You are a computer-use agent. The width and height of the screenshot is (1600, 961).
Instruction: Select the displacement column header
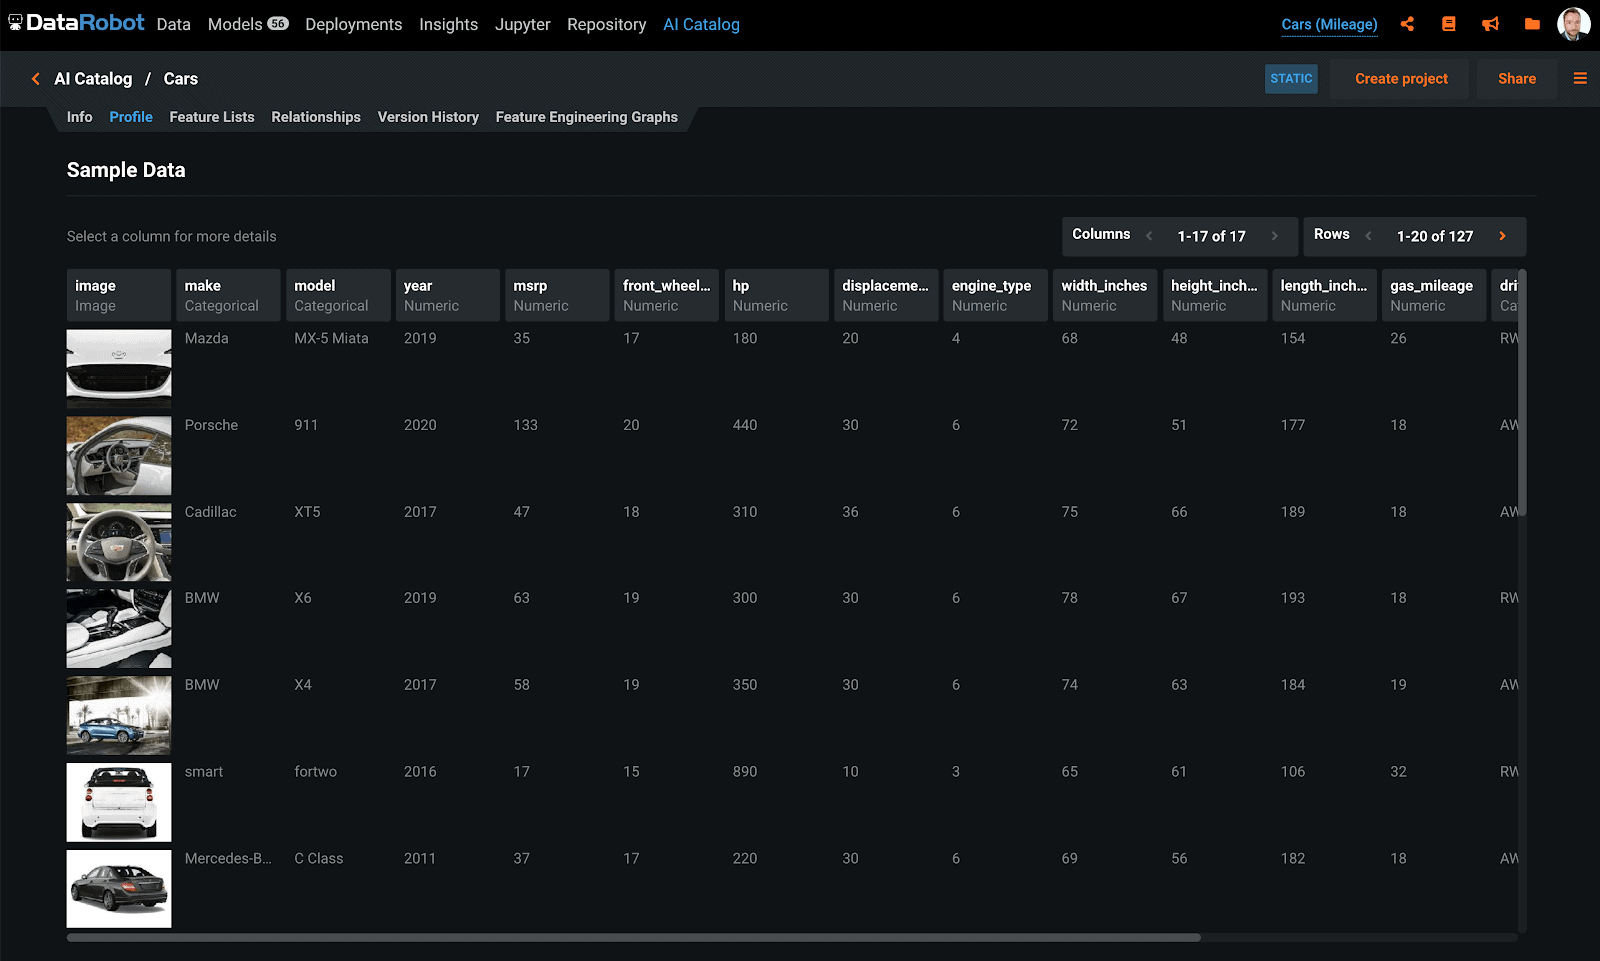coord(886,295)
